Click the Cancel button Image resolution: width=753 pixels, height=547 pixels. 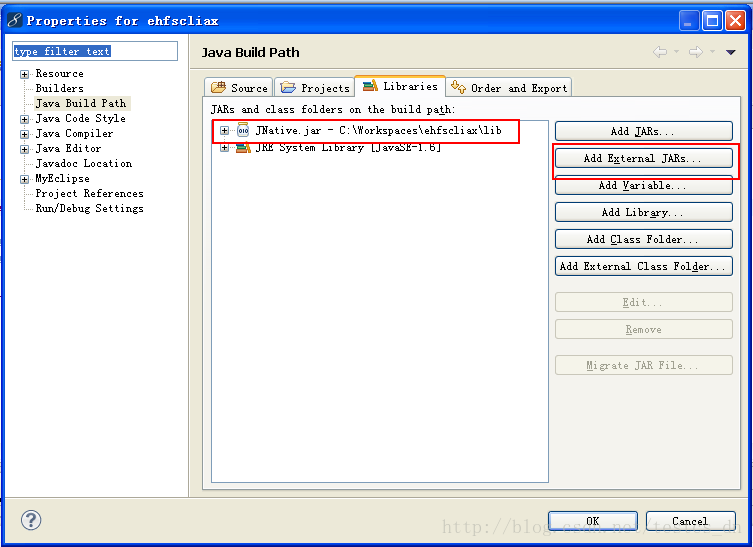[690, 521]
